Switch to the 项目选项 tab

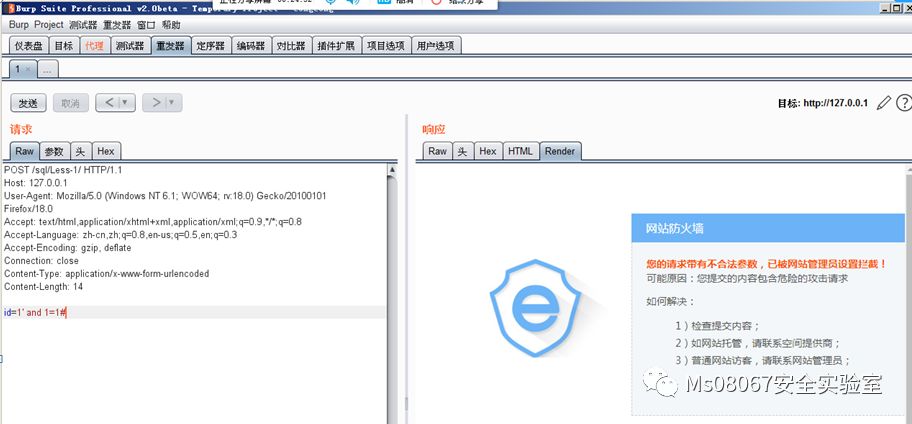pos(386,46)
